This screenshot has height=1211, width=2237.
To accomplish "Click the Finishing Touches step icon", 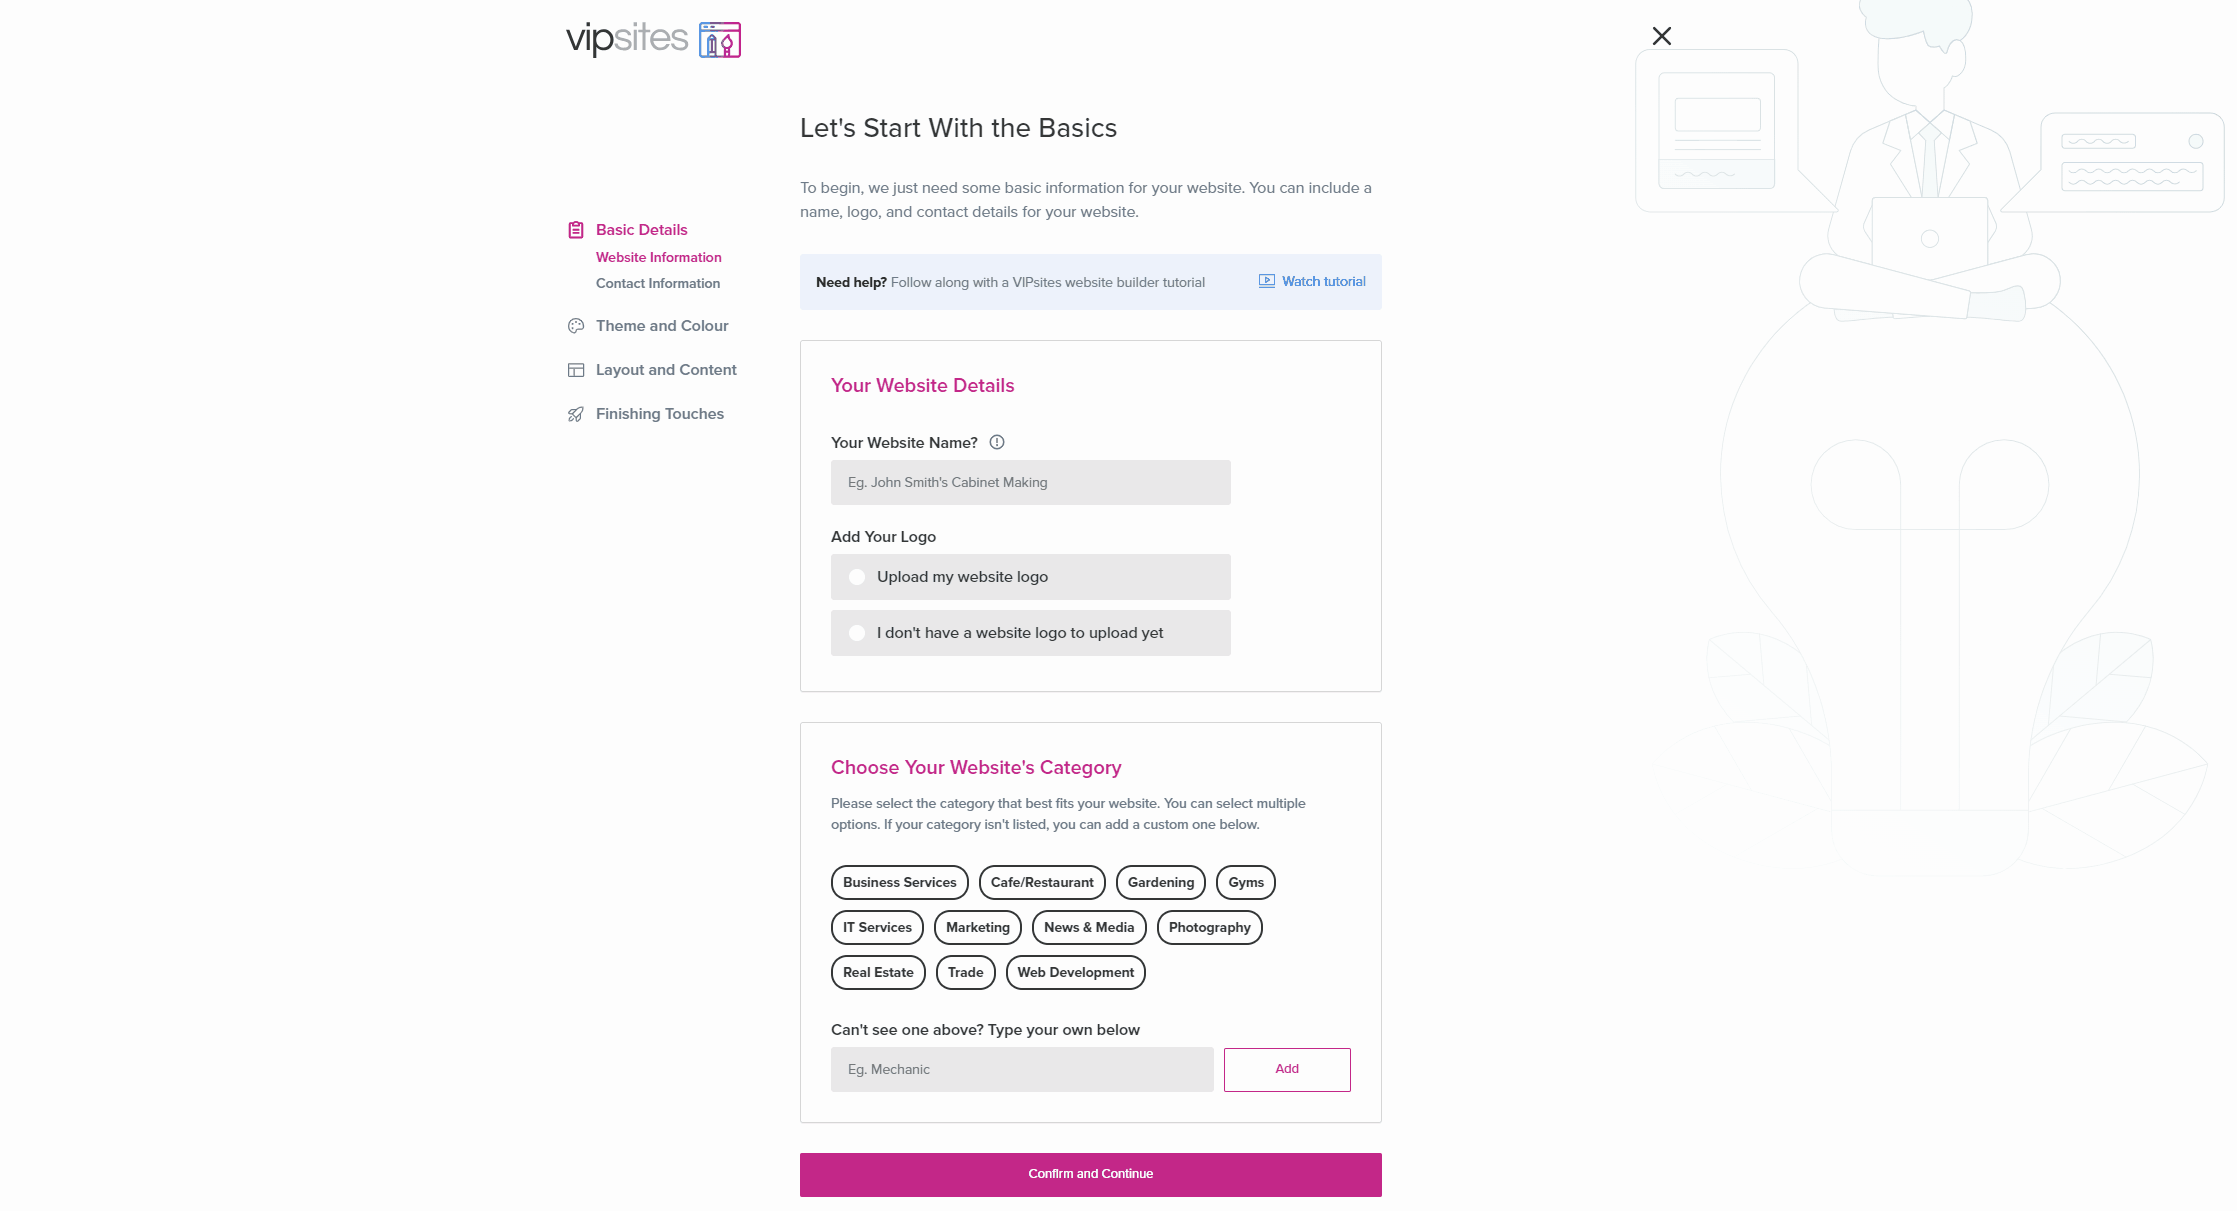I will [x=576, y=413].
